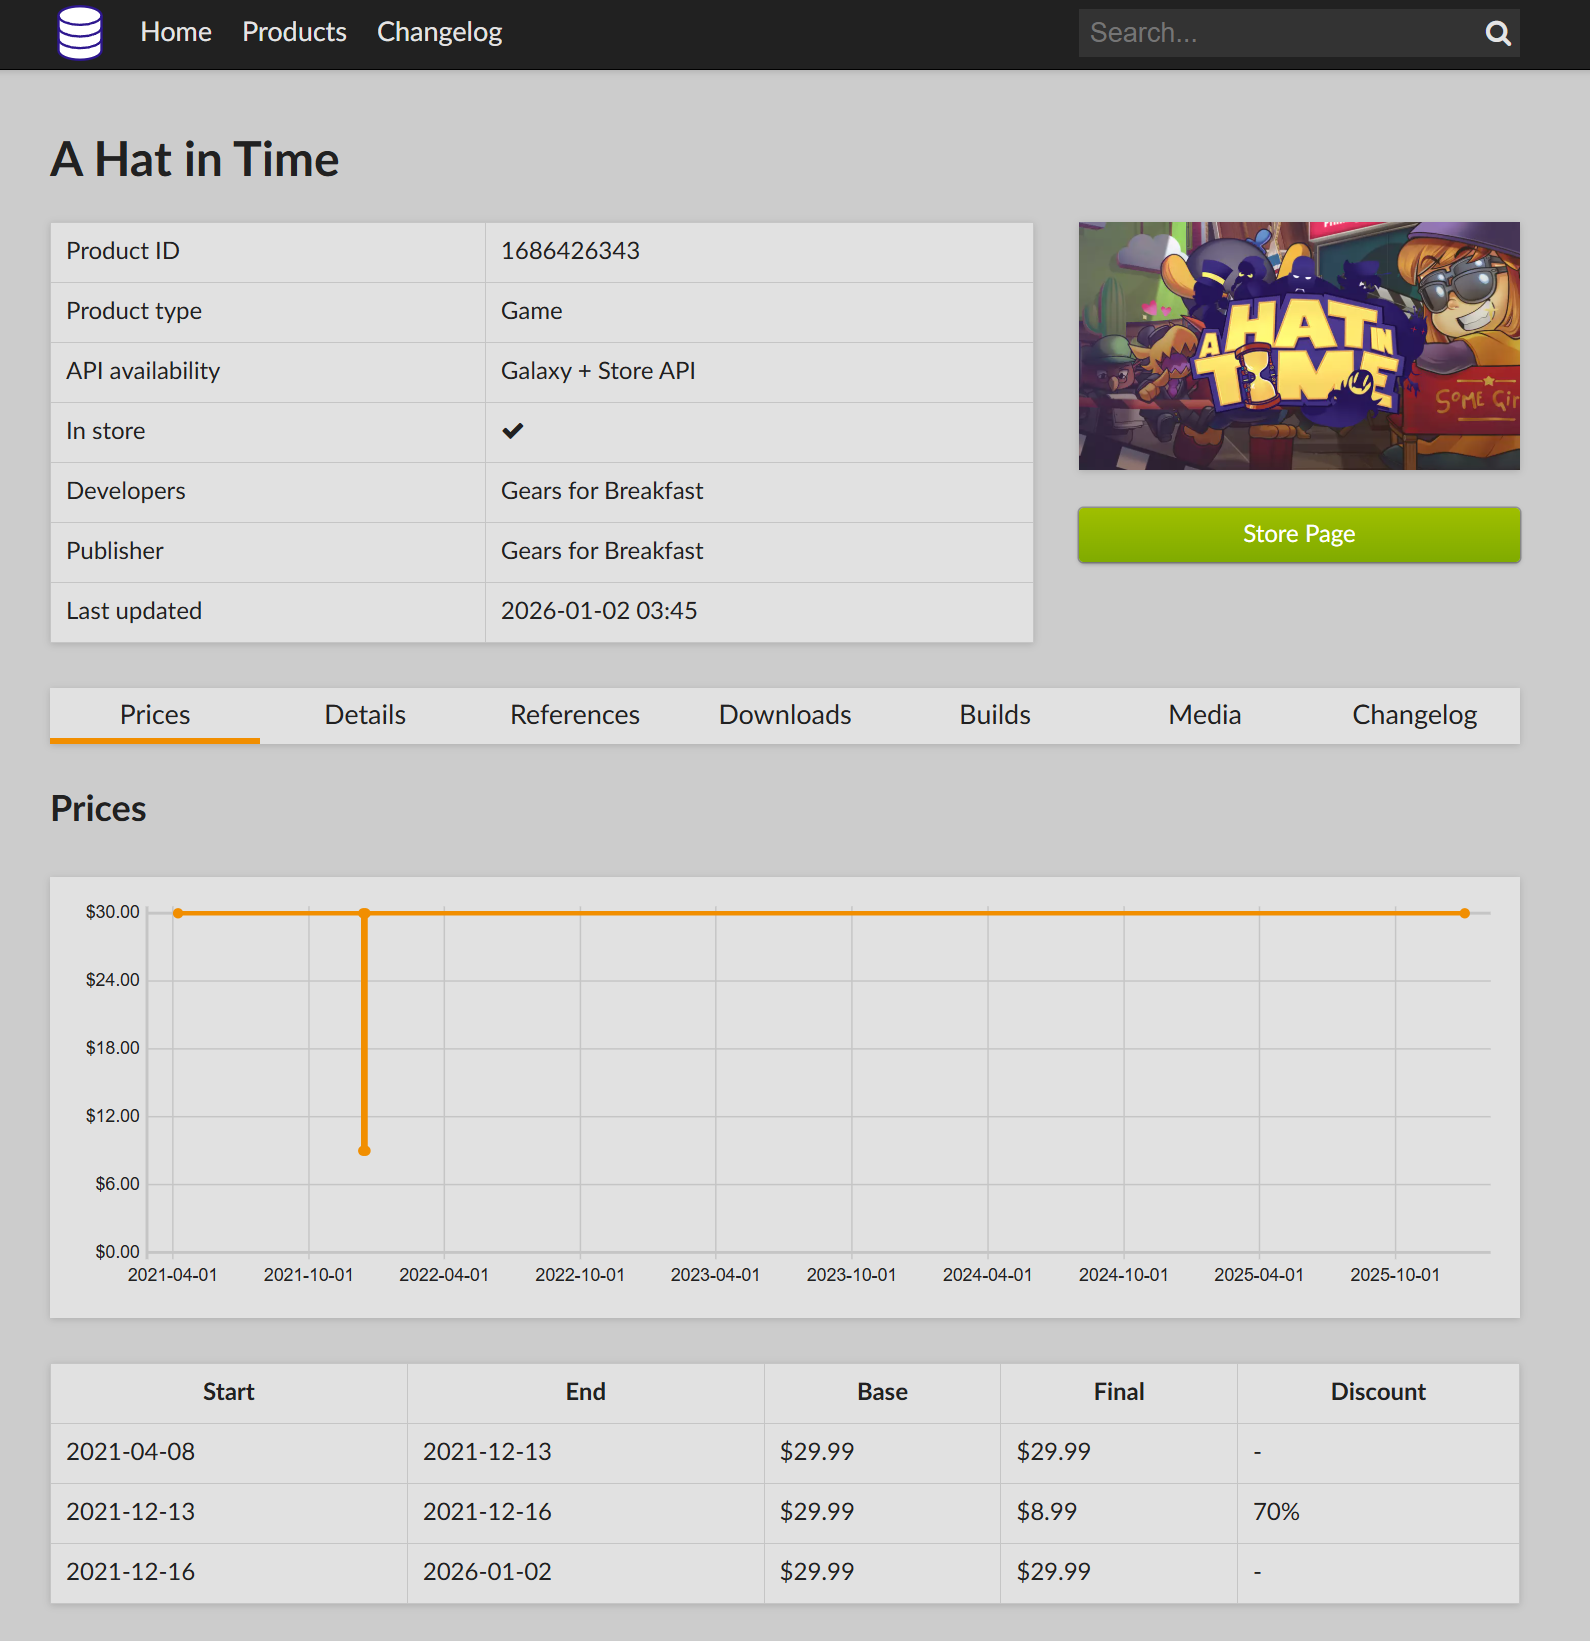The height and width of the screenshot is (1641, 1590).
Task: Click the Prices section heading
Action: (98, 808)
